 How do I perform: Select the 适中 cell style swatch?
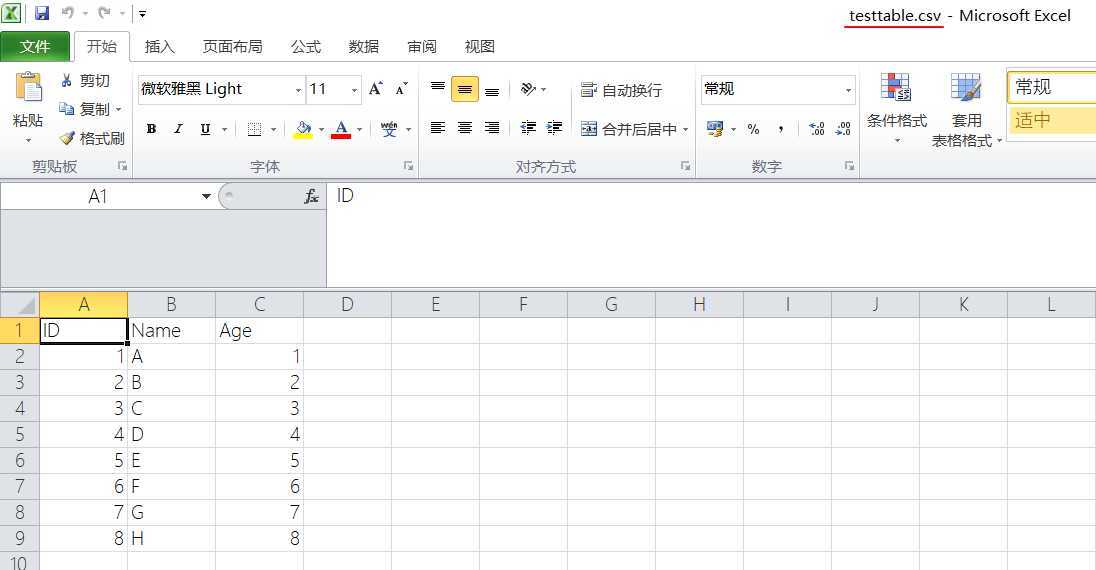tap(1051, 120)
